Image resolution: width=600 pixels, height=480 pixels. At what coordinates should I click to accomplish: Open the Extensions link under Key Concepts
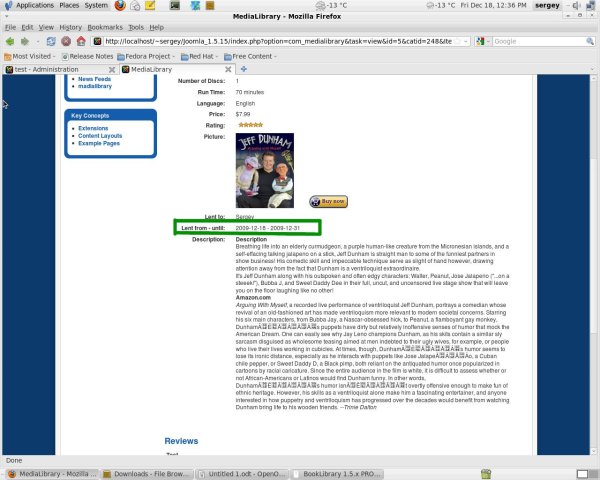click(x=93, y=128)
